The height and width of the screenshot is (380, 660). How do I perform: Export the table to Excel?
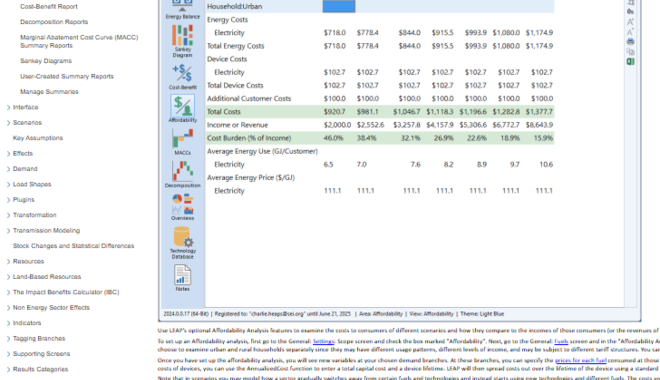(x=630, y=61)
